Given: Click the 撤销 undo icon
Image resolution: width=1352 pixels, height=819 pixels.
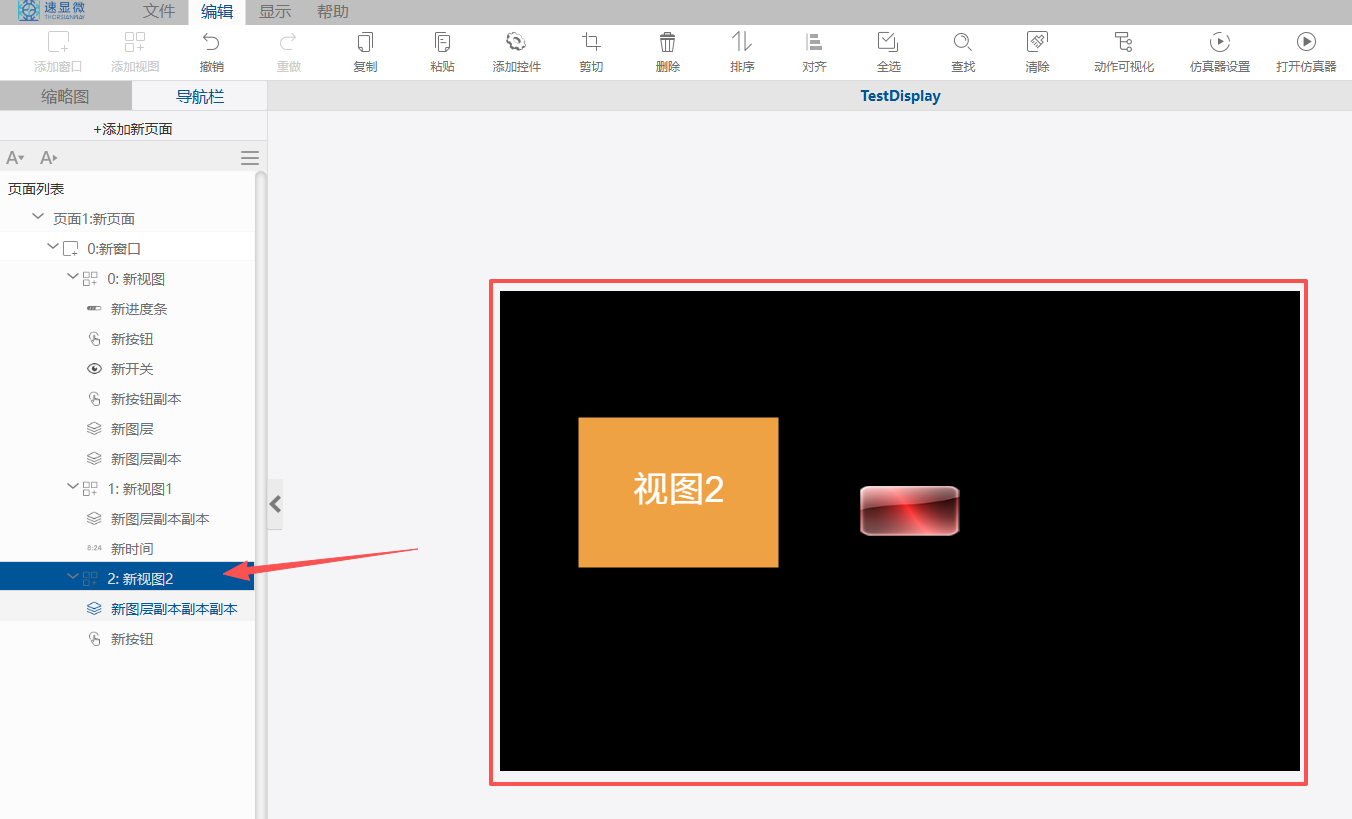Looking at the screenshot, I should click(x=211, y=42).
